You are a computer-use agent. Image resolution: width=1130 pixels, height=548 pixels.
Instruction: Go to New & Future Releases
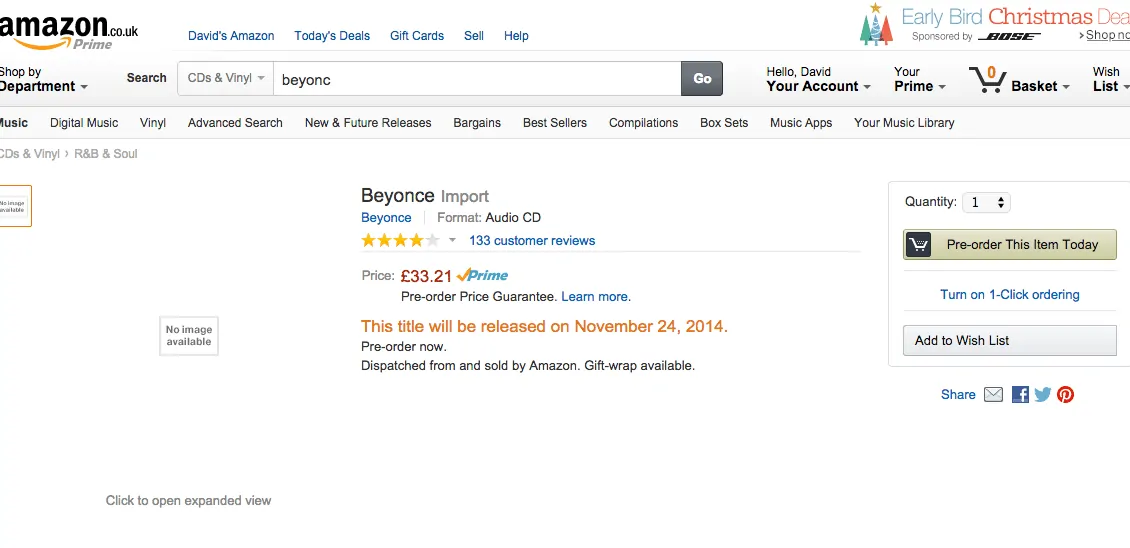pyautogui.click(x=368, y=123)
